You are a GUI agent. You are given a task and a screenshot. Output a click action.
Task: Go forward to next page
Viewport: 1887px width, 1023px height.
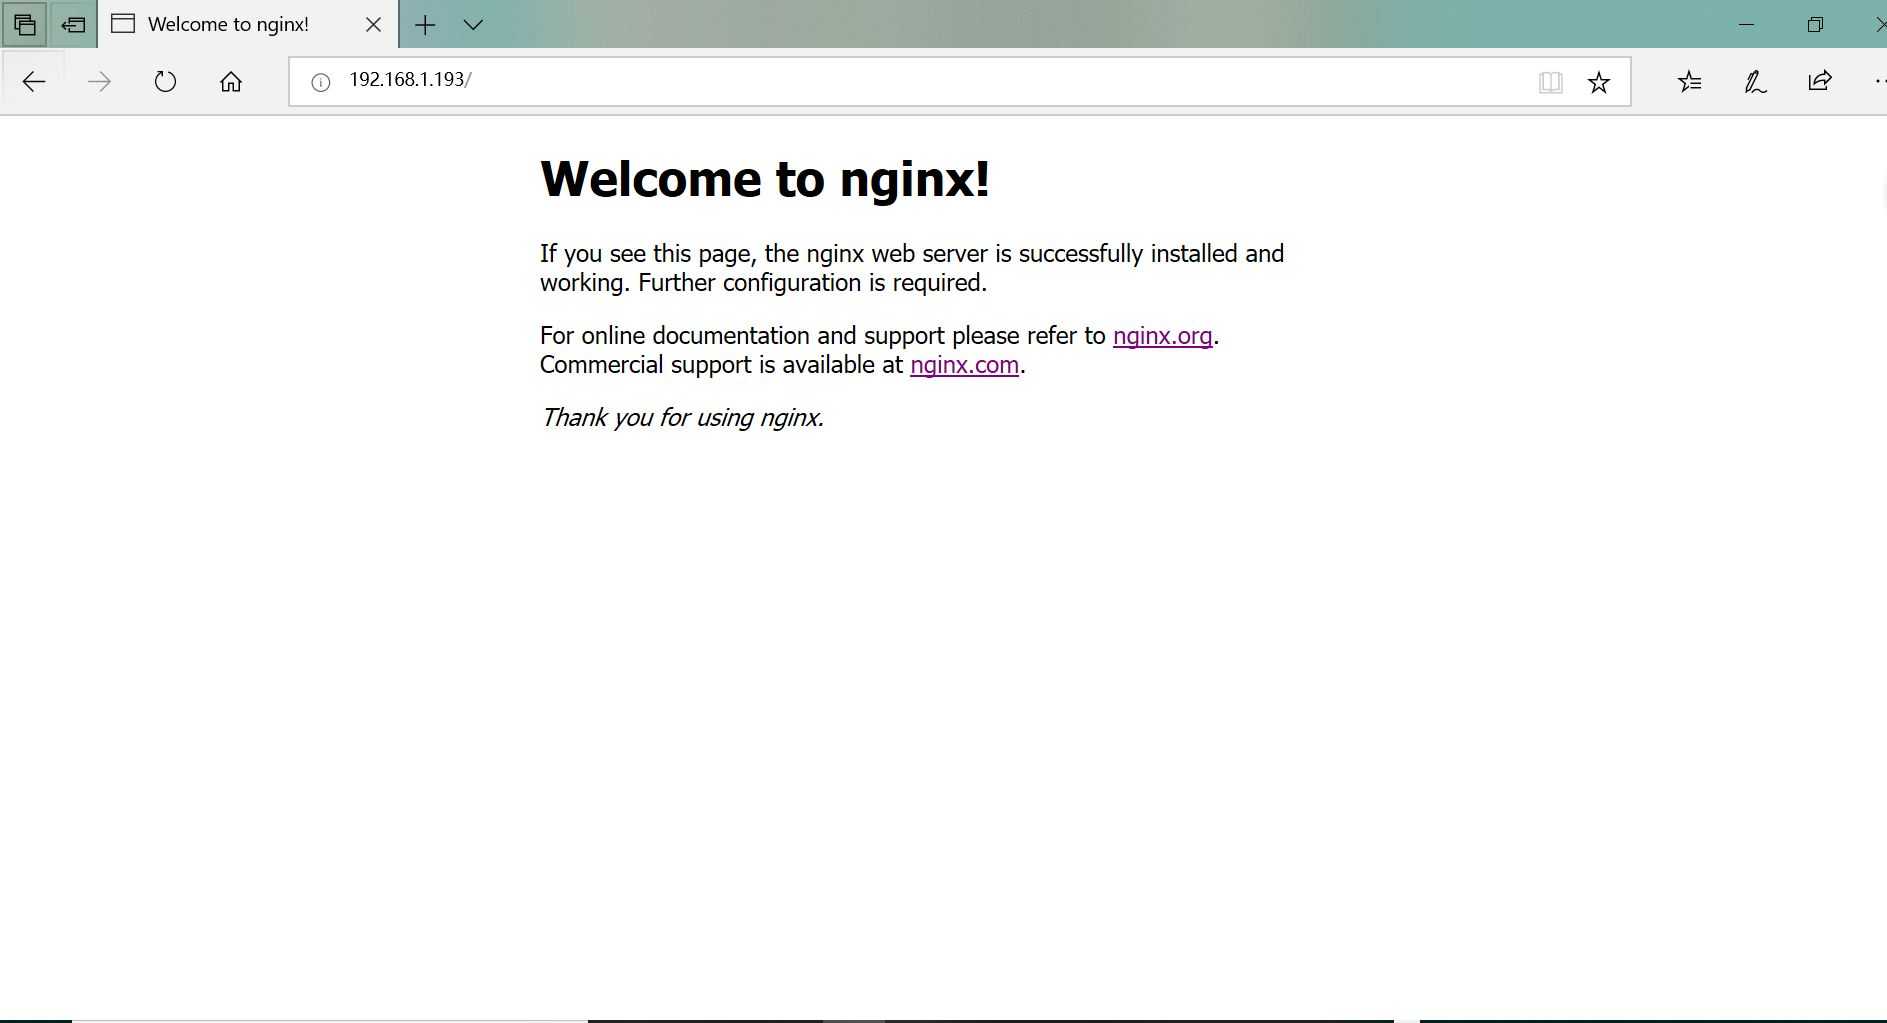tap(99, 81)
